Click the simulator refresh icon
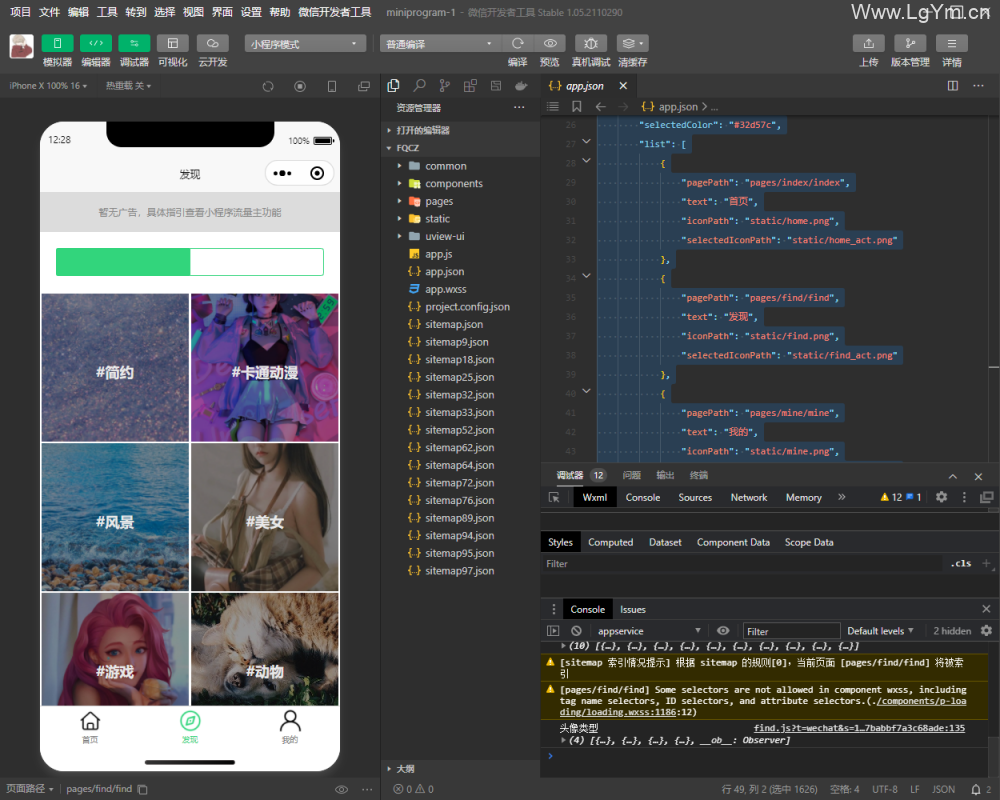The width and height of the screenshot is (1000, 800). (268, 86)
